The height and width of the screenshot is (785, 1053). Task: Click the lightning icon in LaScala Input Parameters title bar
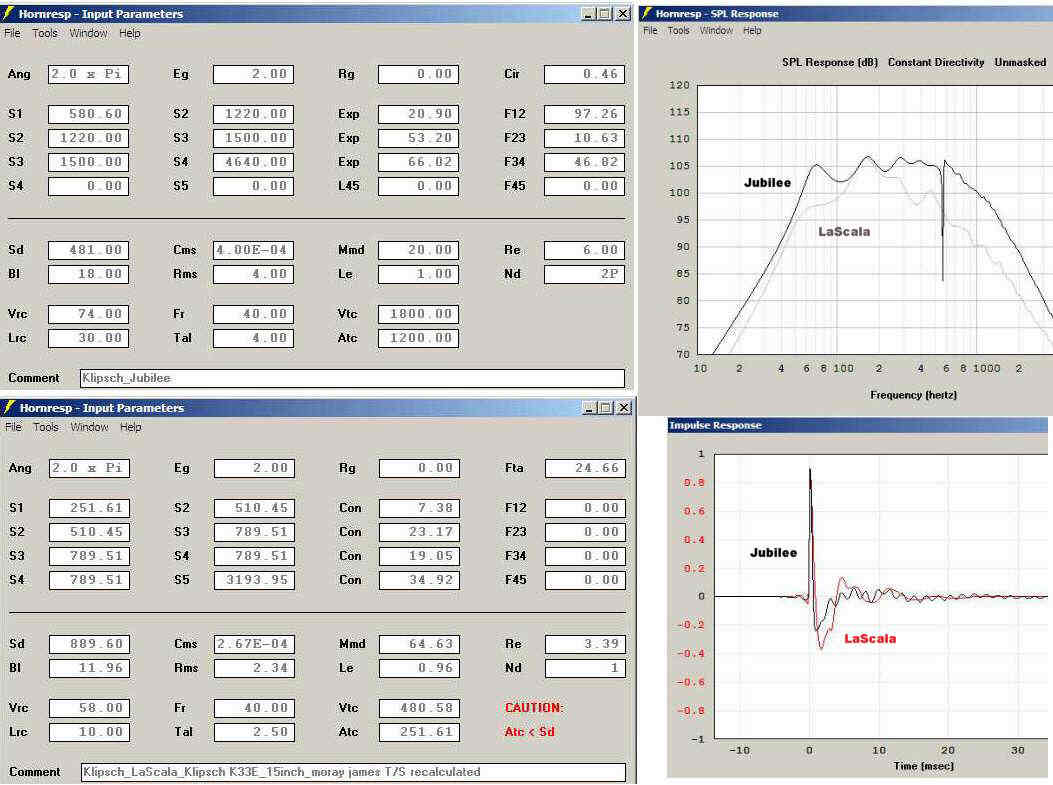9,407
